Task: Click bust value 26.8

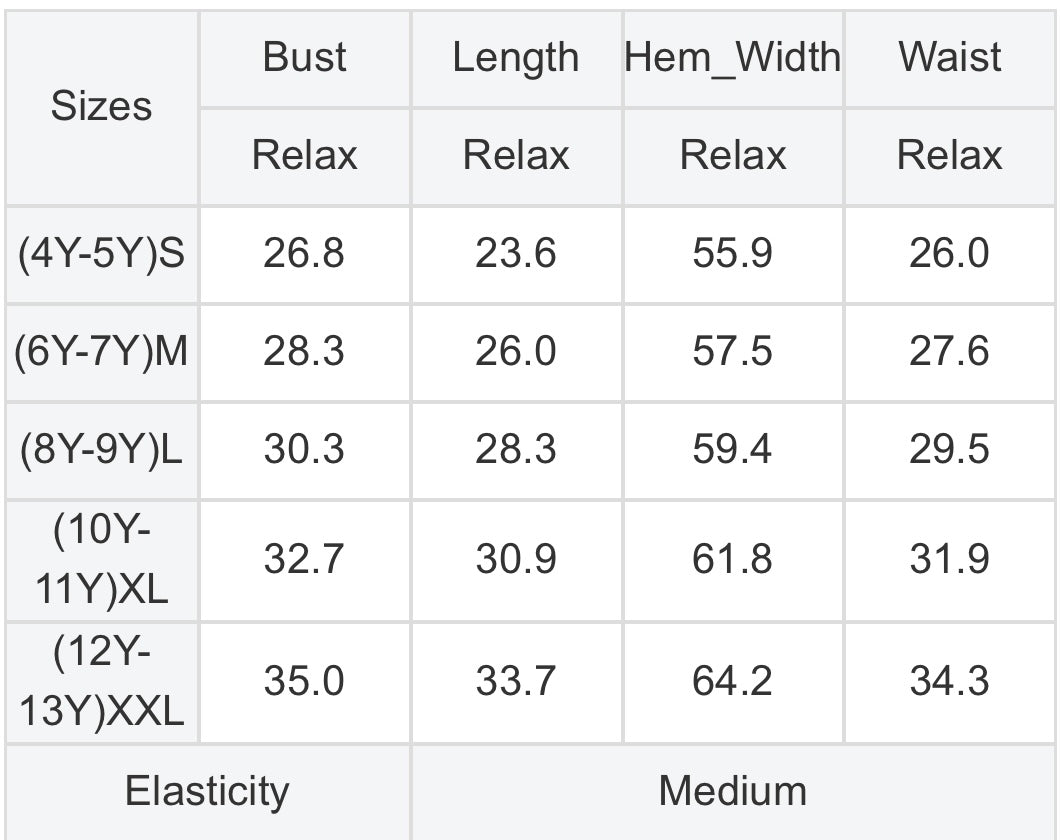Action: tap(304, 254)
